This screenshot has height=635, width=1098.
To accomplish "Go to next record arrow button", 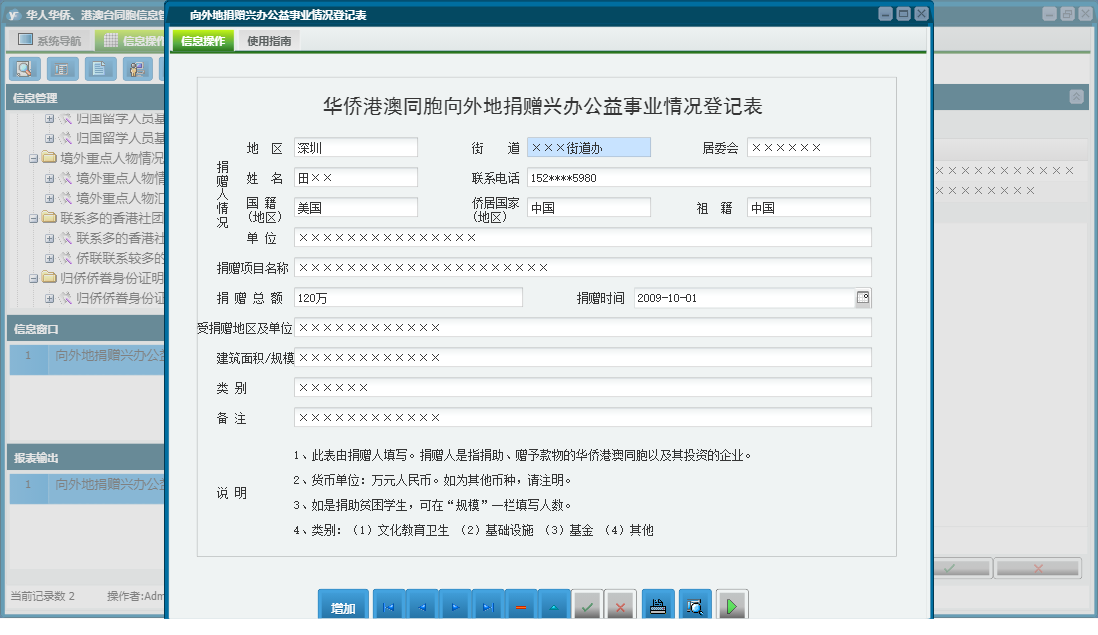I will 455,606.
